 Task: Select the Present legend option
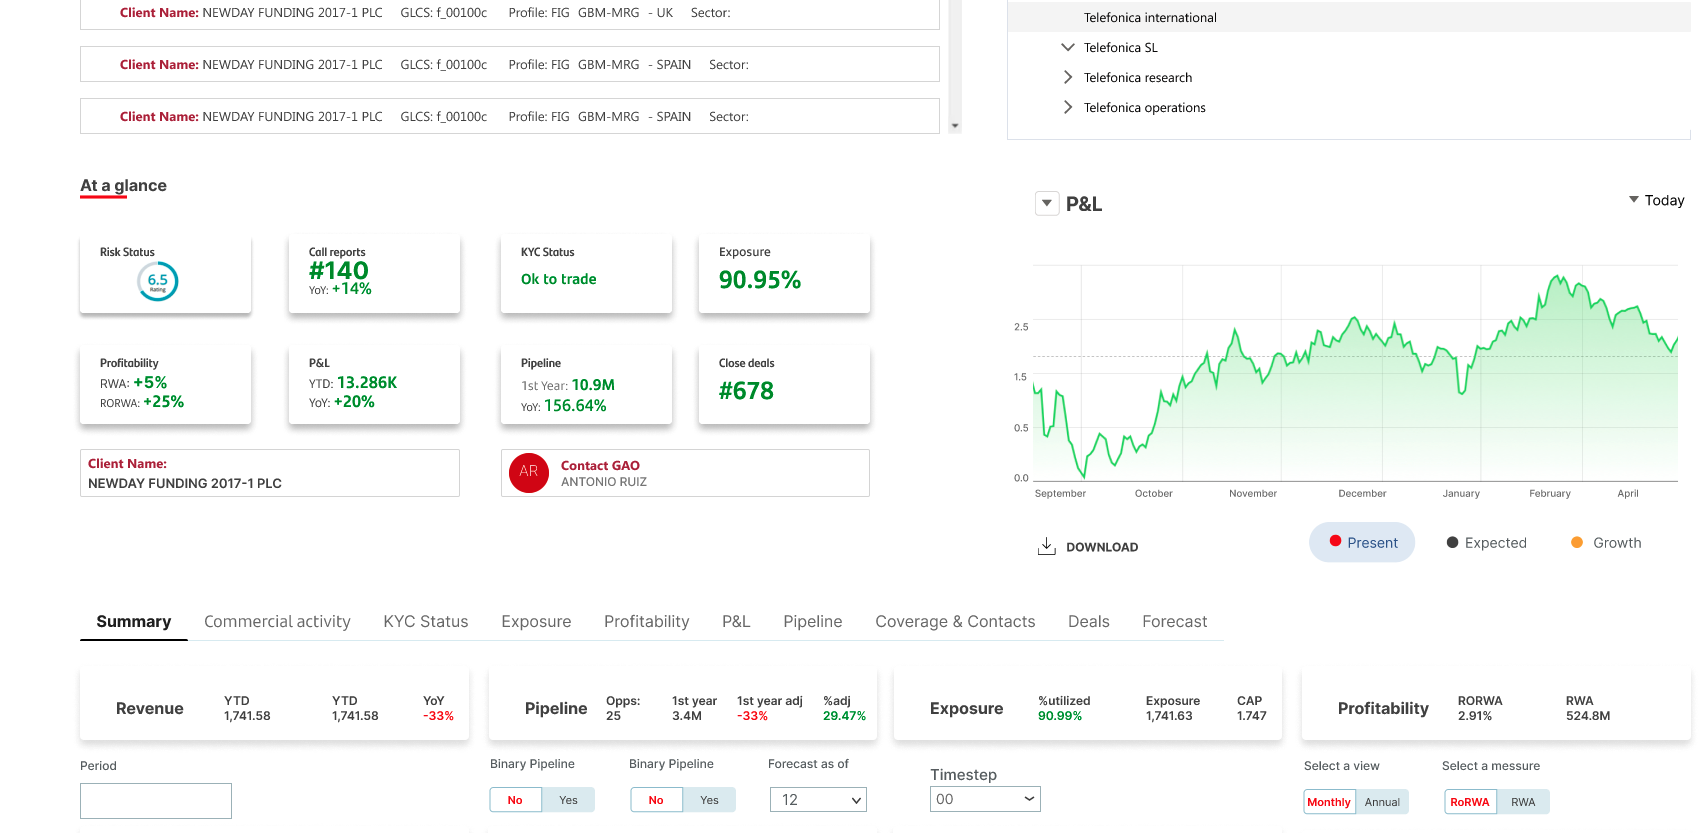tap(1362, 542)
